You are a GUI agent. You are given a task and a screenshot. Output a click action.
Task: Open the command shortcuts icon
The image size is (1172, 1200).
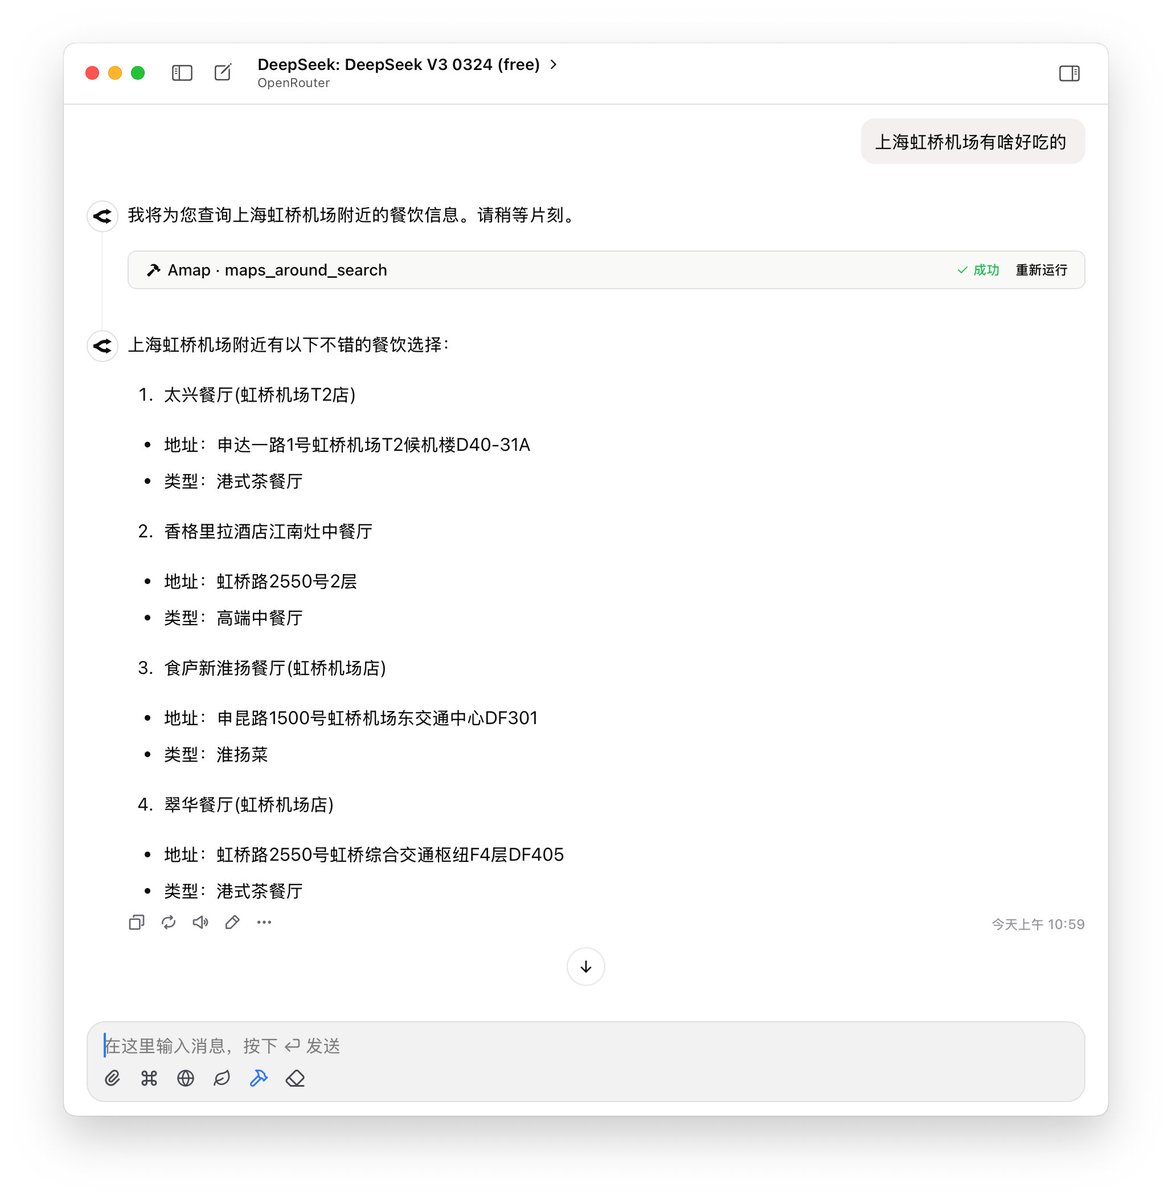149,1078
